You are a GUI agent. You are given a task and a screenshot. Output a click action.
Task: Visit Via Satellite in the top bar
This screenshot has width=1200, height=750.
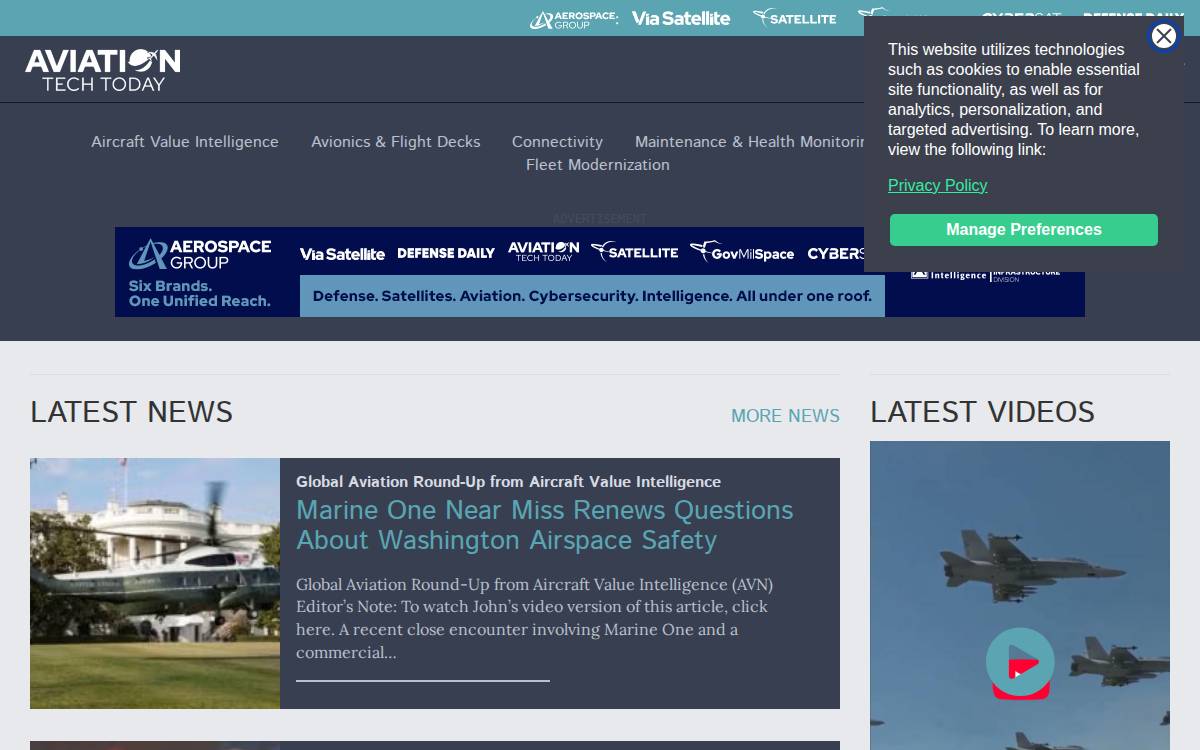pos(680,18)
